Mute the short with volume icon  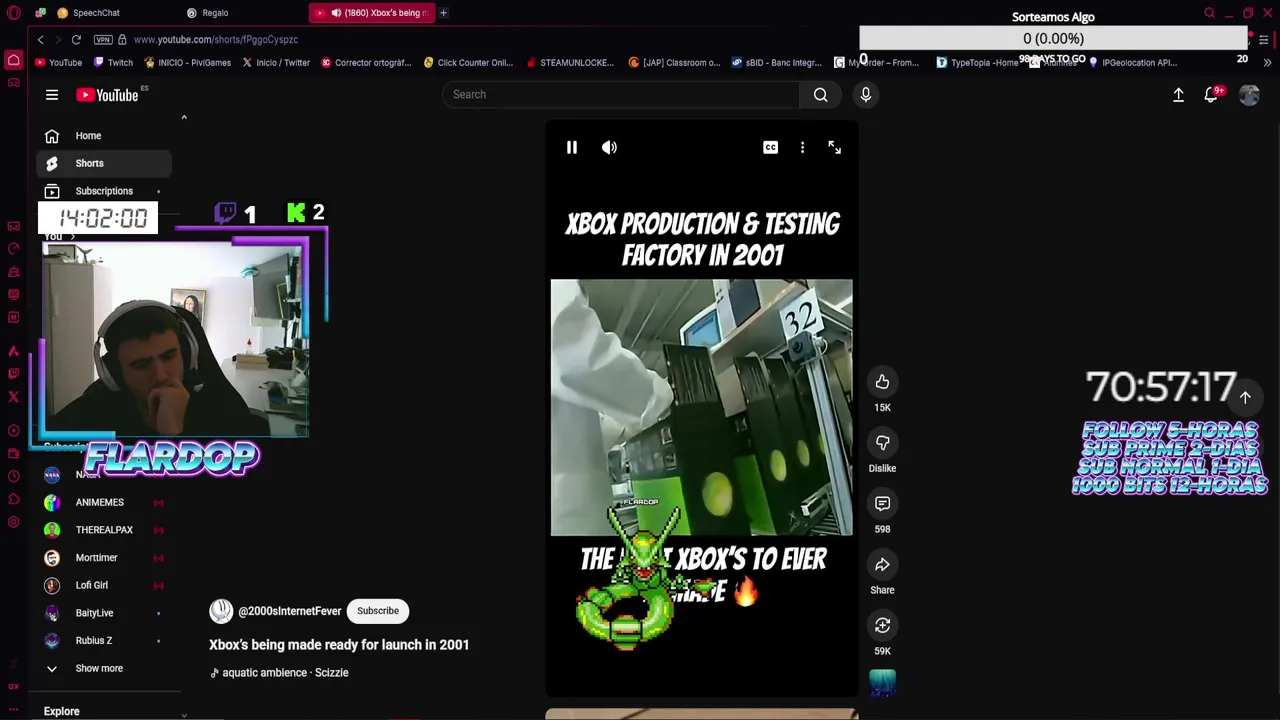(609, 147)
